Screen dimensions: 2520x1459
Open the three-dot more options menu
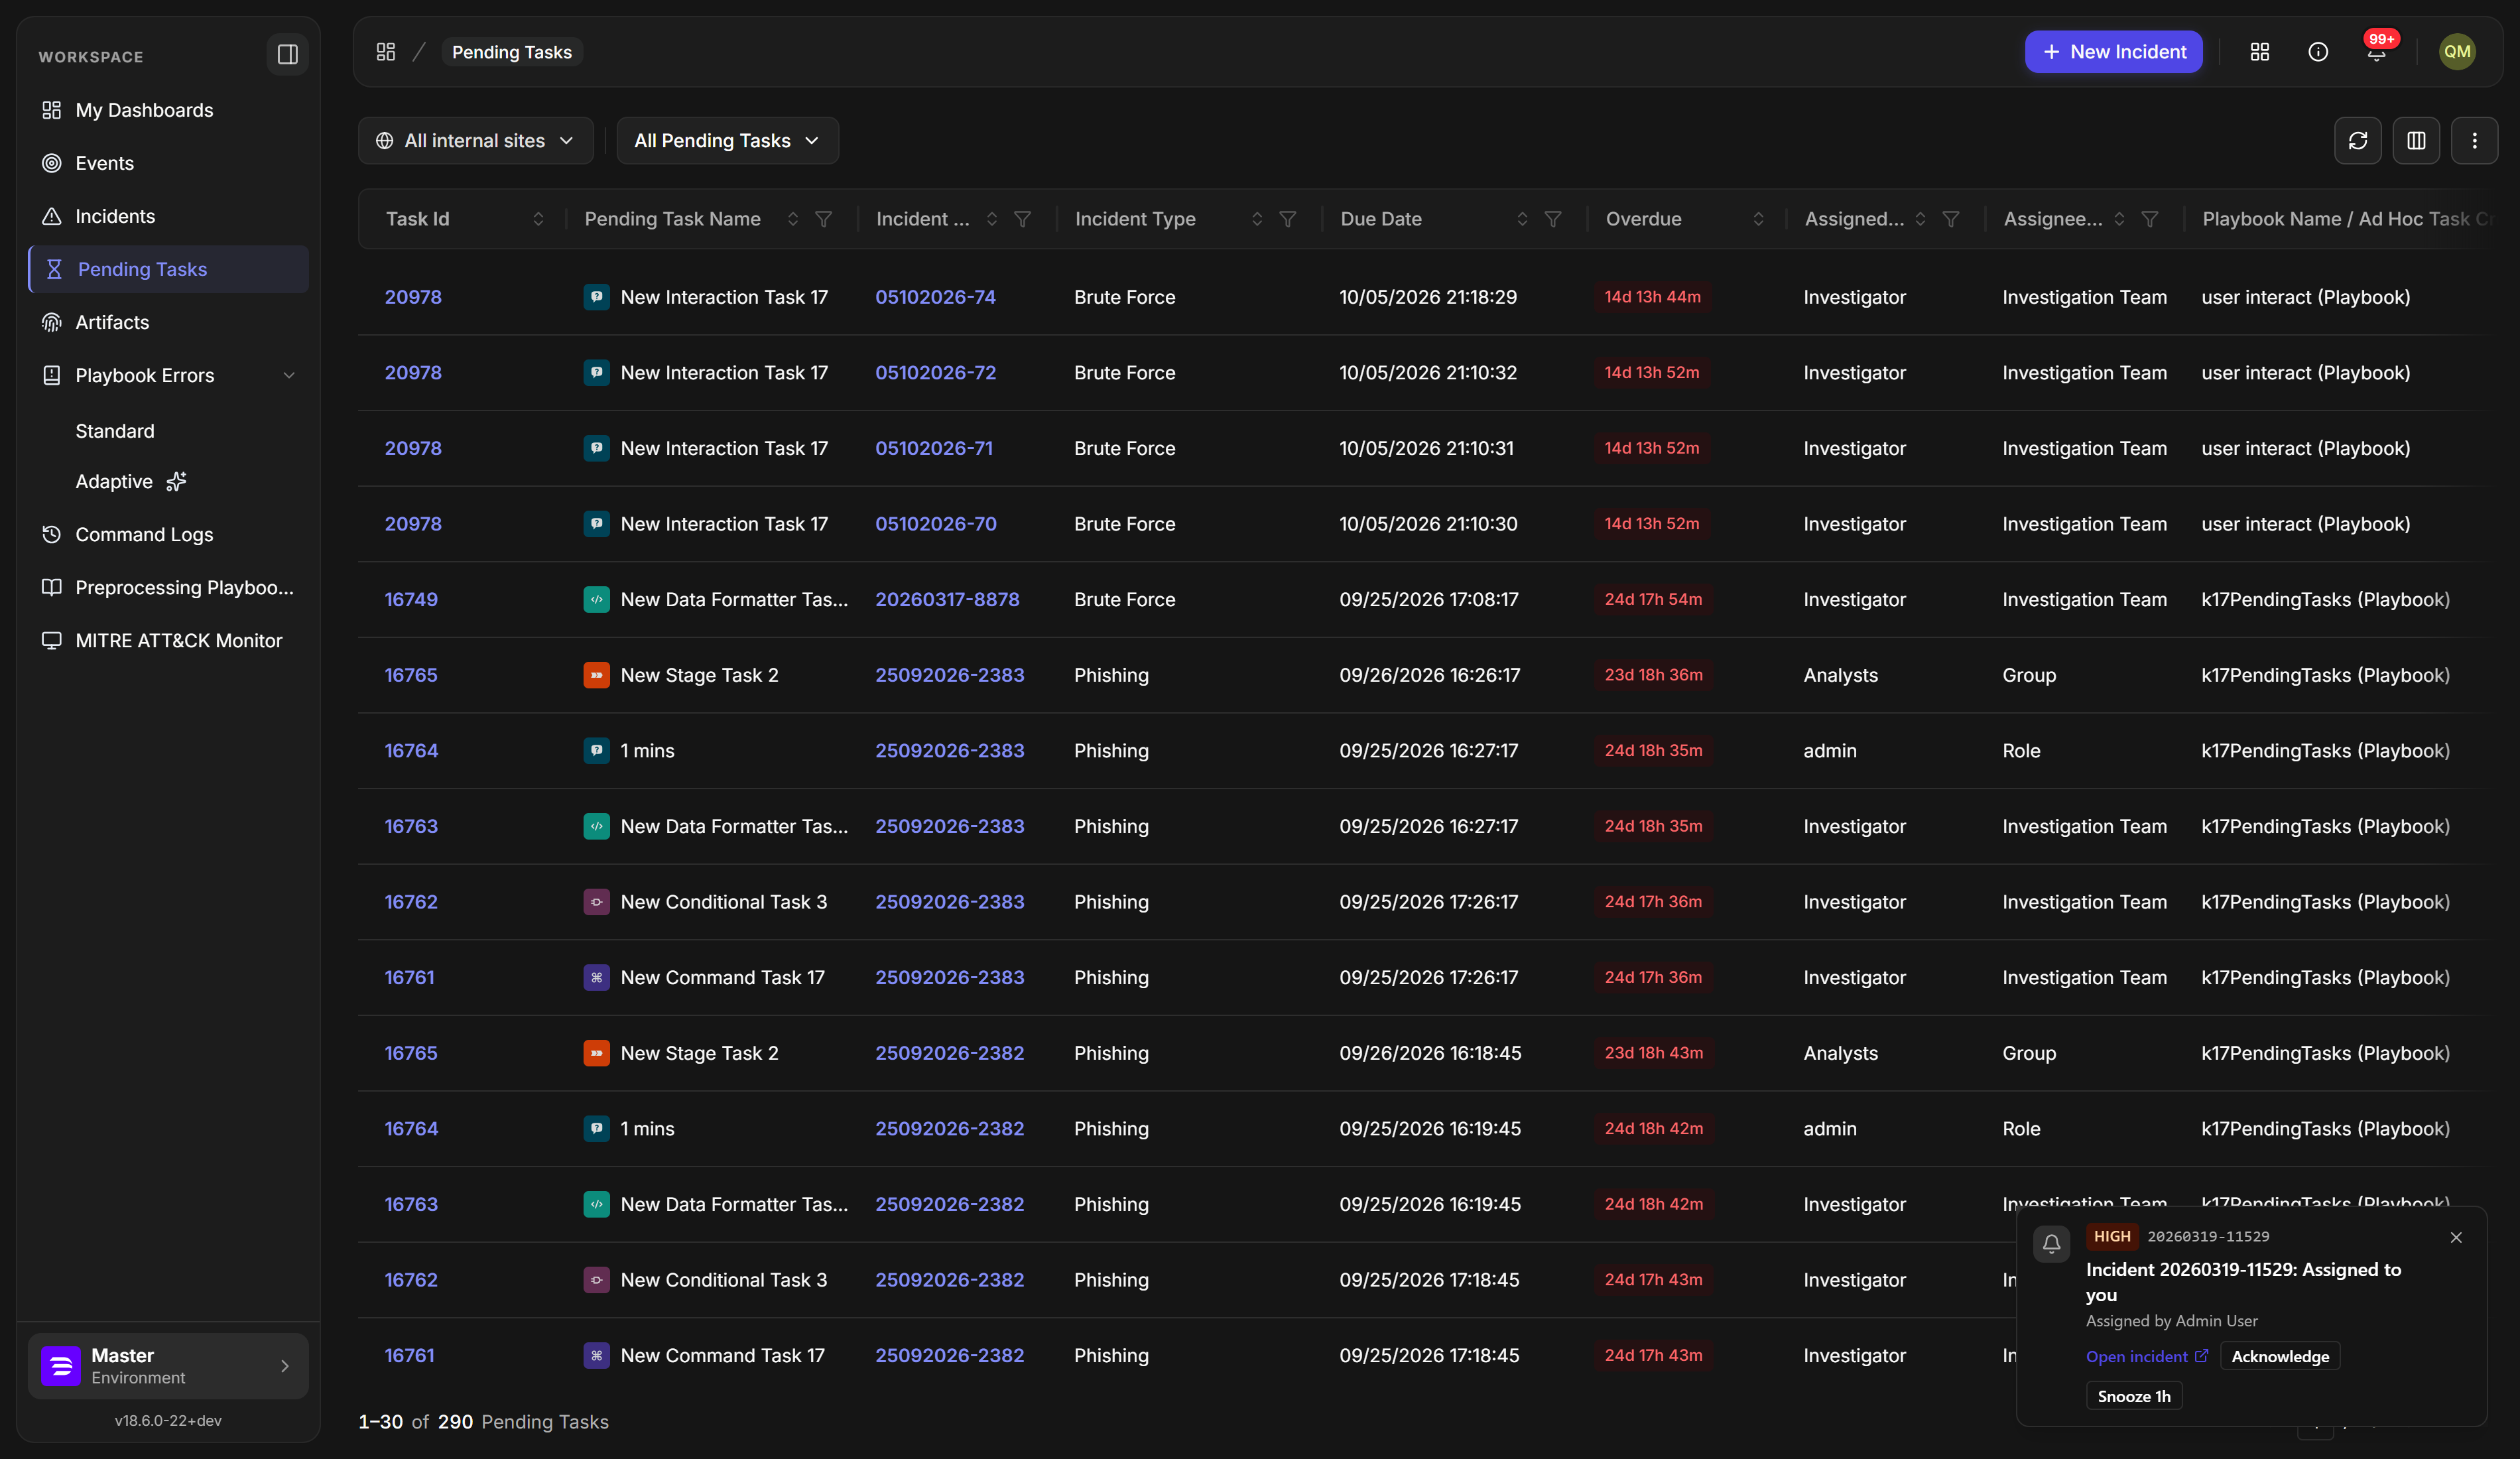click(x=2475, y=141)
